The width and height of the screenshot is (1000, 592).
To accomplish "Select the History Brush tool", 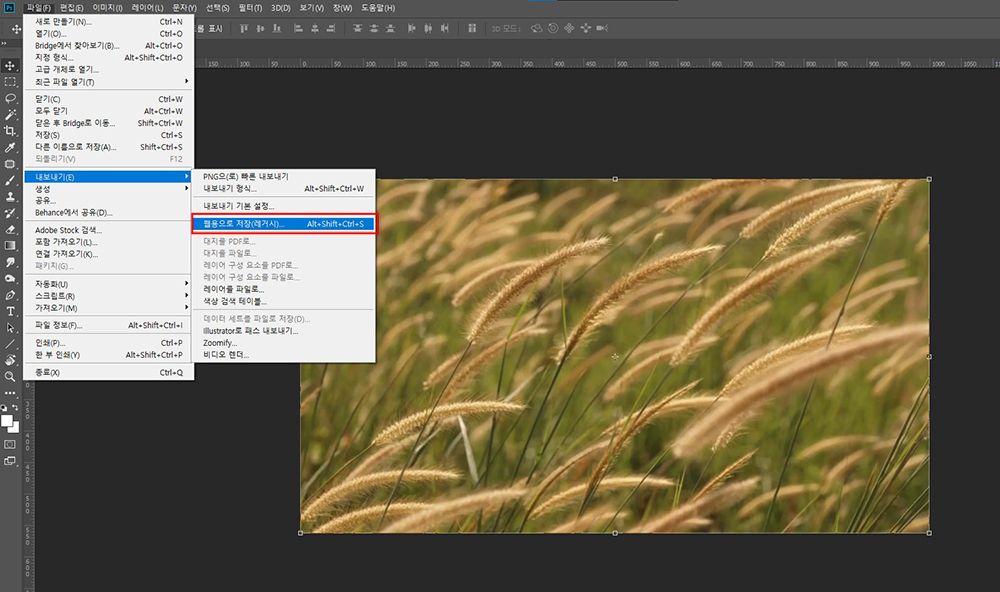I will pos(10,213).
